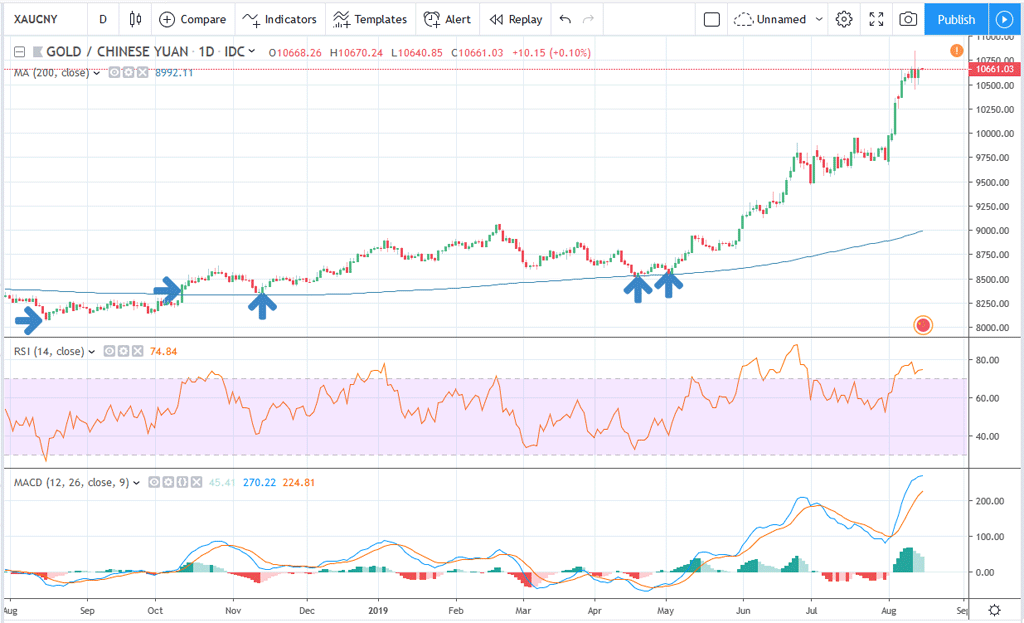The width and height of the screenshot is (1024, 623).
Task: Click the blue Publish button
Action: point(956,19)
